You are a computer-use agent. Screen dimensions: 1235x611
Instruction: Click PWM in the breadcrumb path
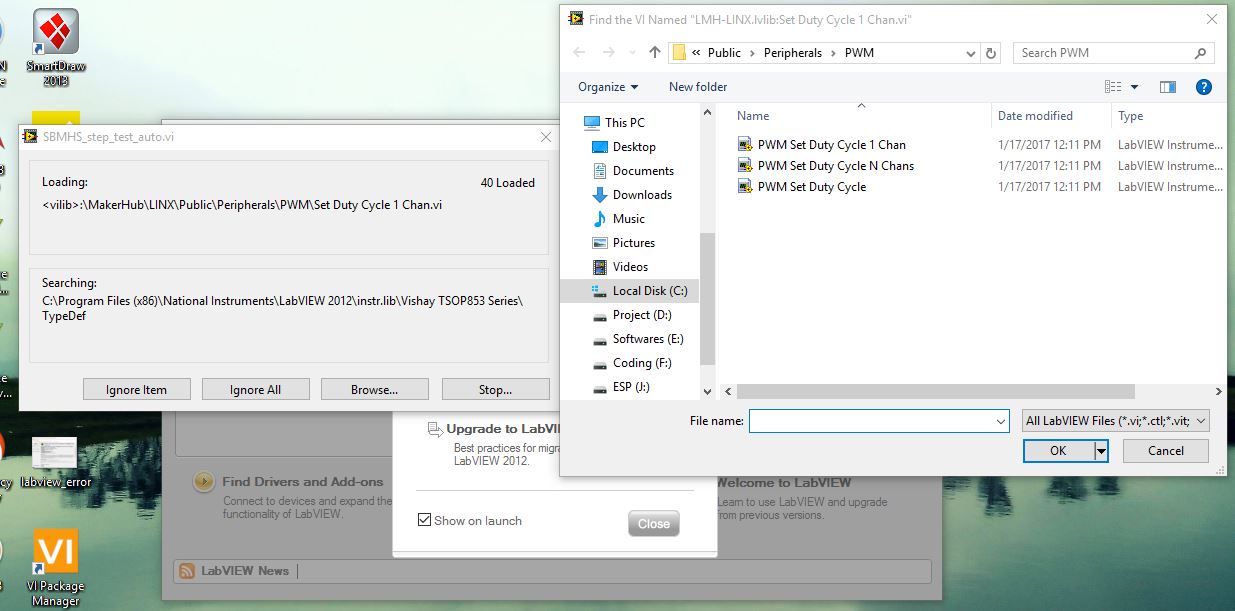pos(859,53)
